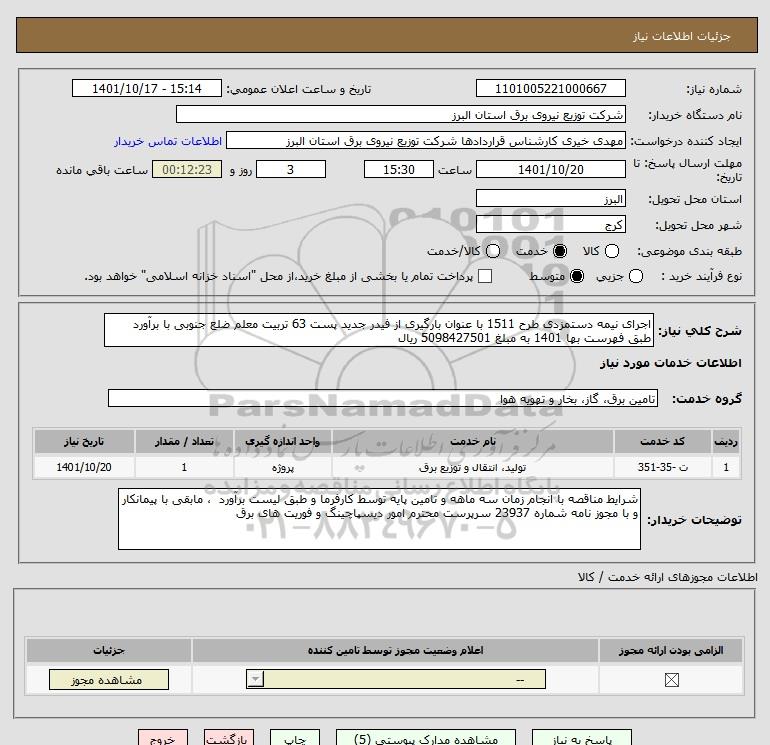This screenshot has height=745, width=770.
Task: Click the بازگشت back button
Action: pos(229,738)
